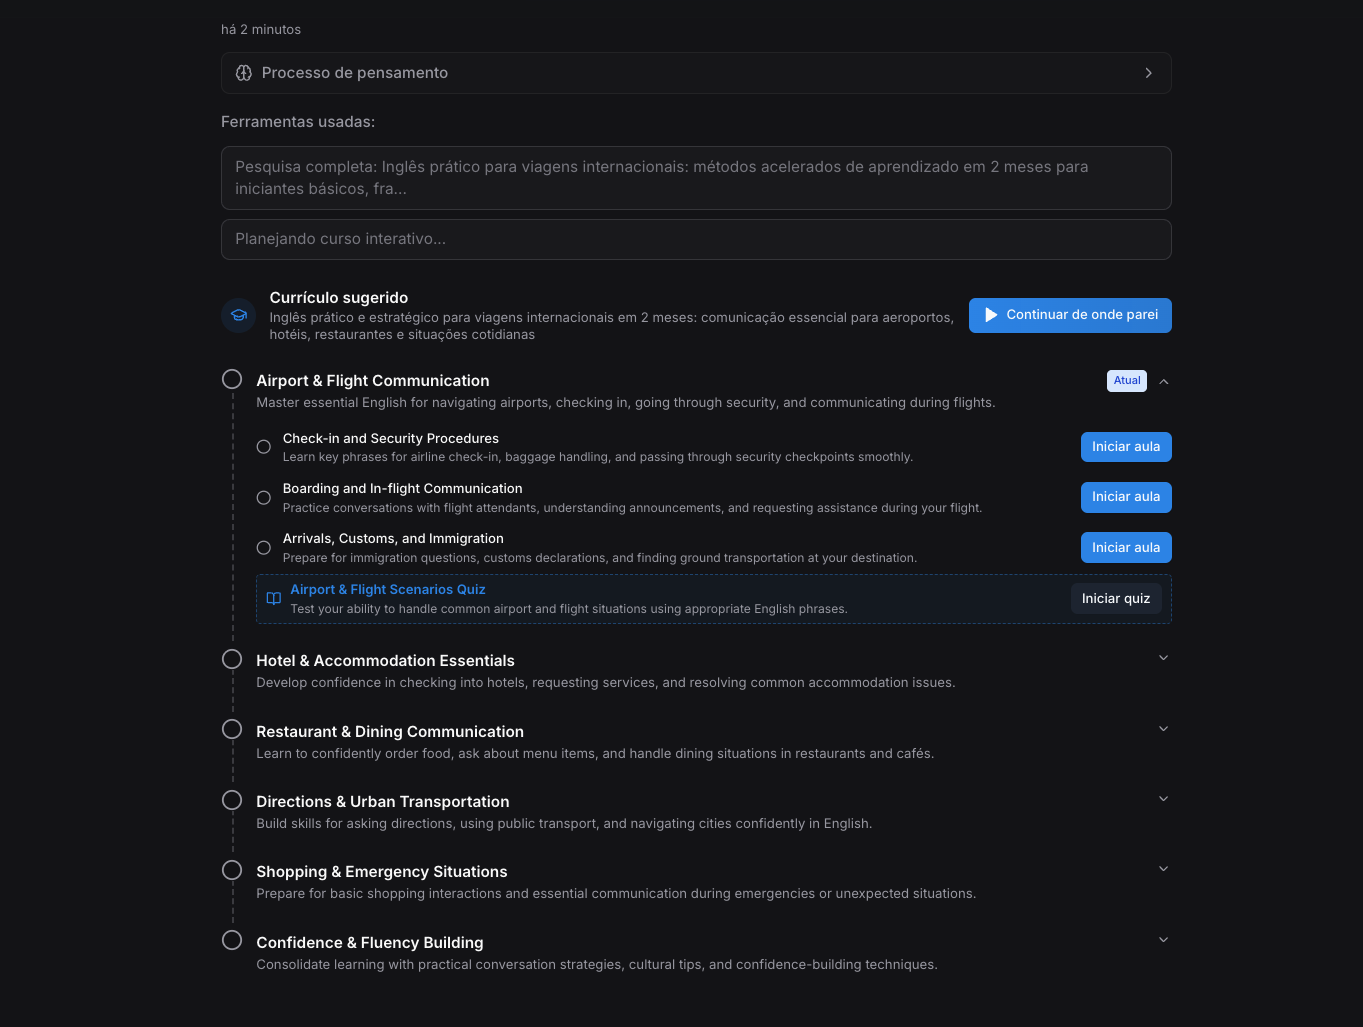Expand Shopping & Emergency Situations section
The image size is (1363, 1027).
point(1163,868)
